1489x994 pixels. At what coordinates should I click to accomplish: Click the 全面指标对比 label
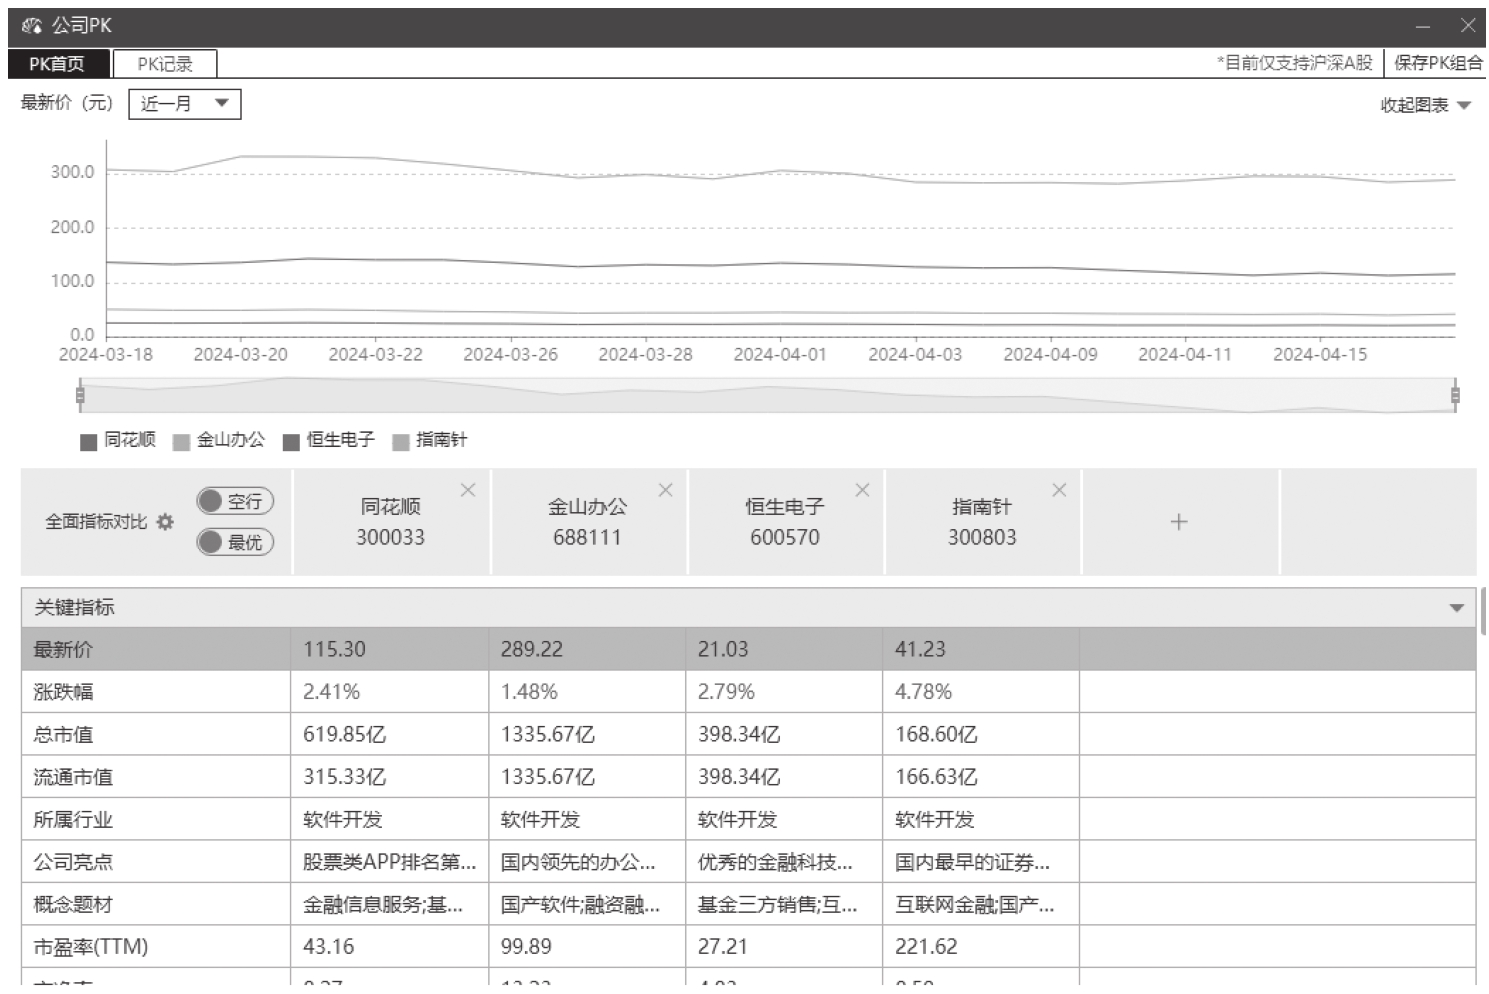pos(96,522)
